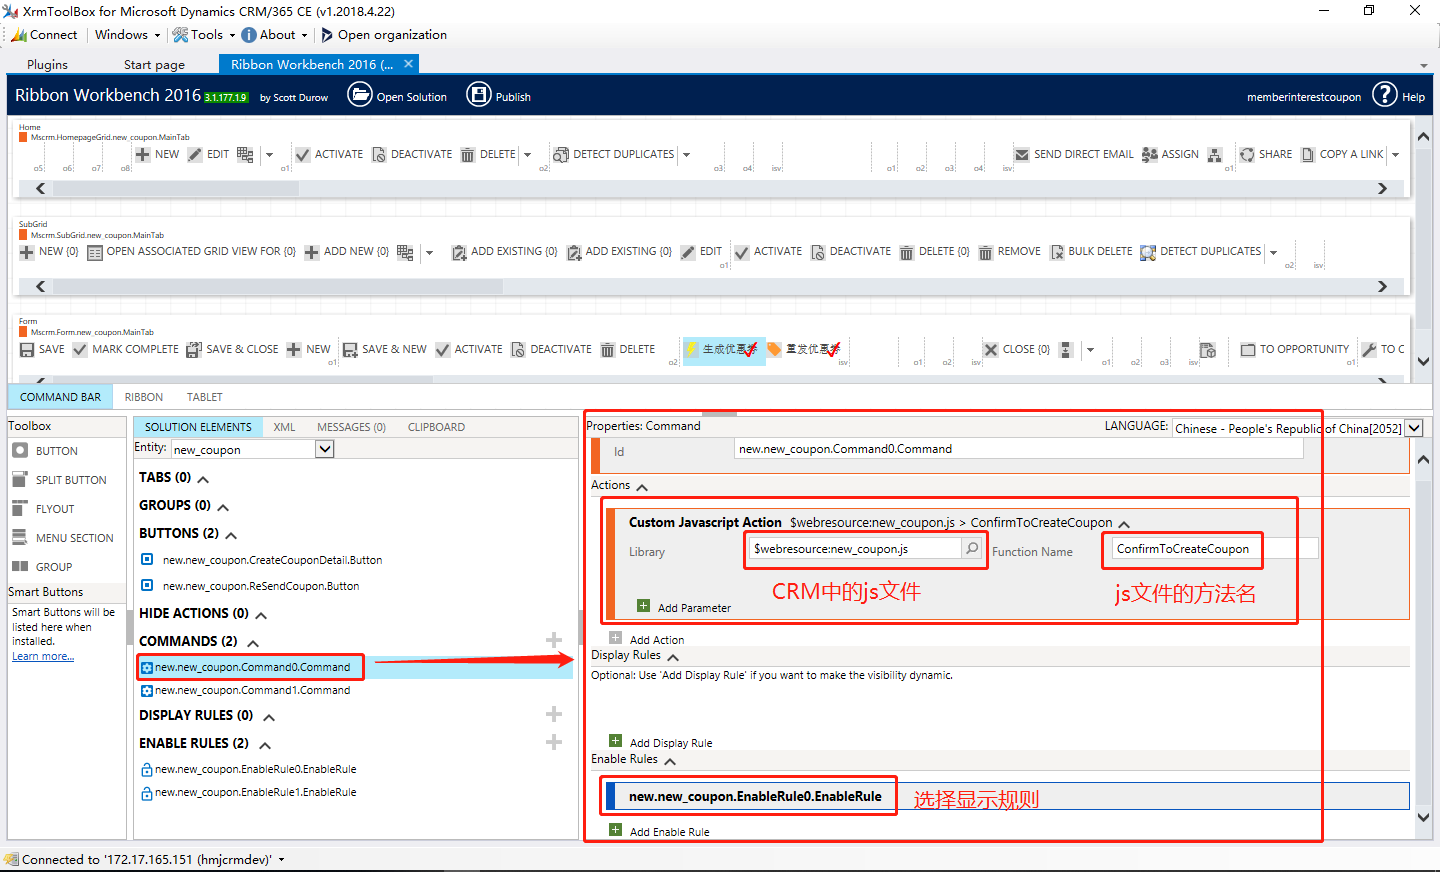Viewport: 1440px width, 872px height.
Task: Click the Learn more link
Action: (x=43, y=656)
